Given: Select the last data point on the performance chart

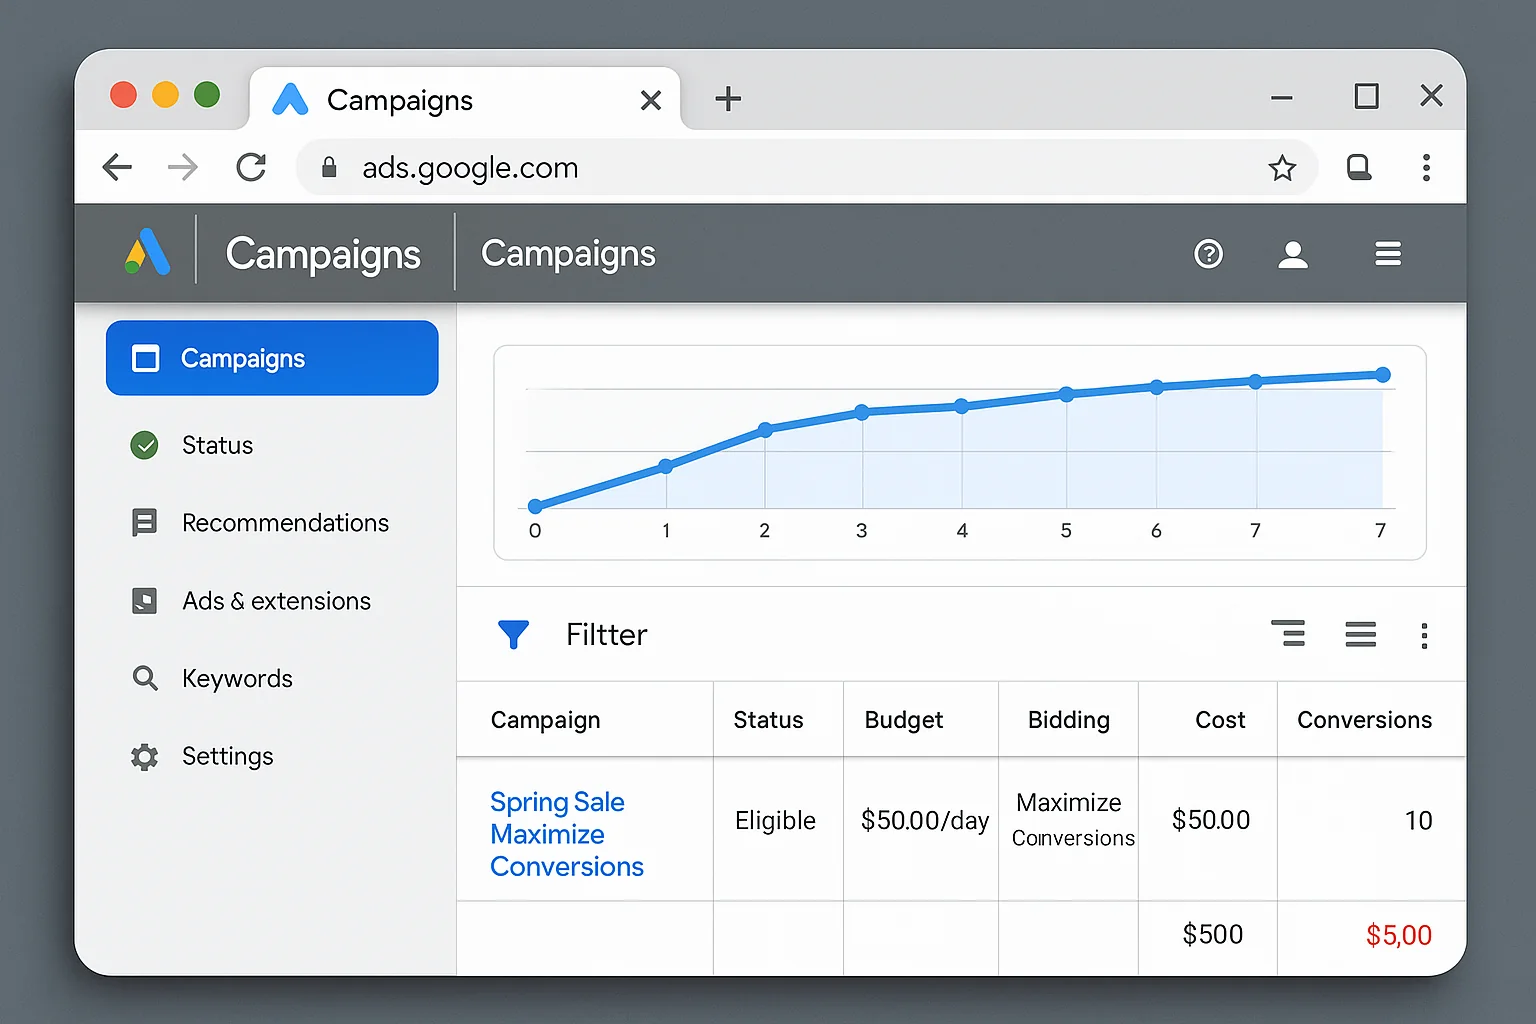Looking at the screenshot, I should [x=1382, y=374].
